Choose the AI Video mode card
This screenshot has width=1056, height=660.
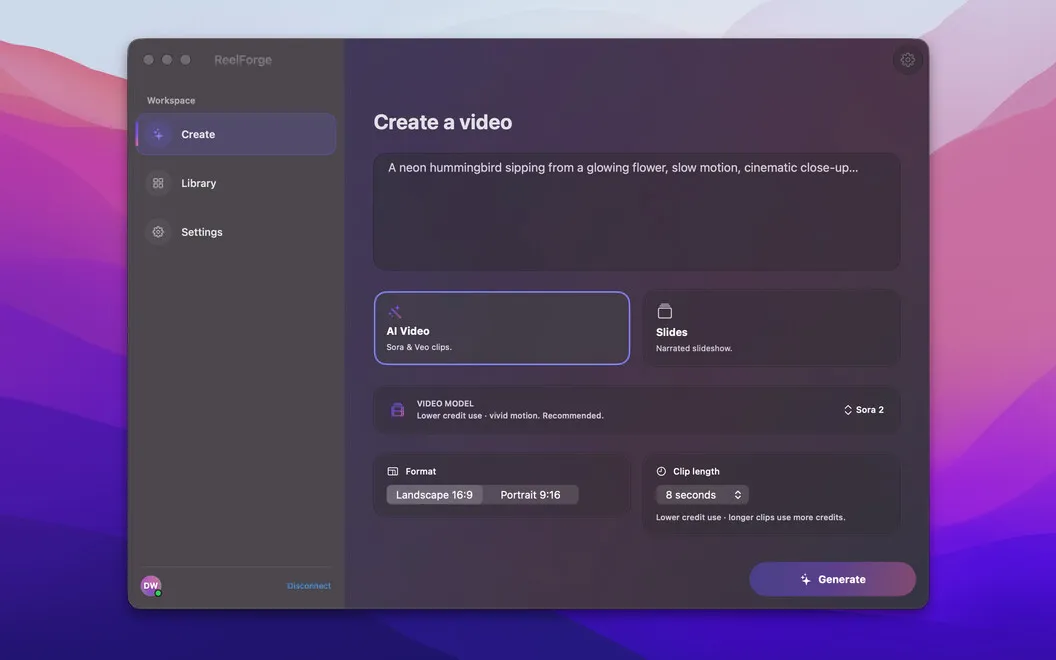coord(502,328)
